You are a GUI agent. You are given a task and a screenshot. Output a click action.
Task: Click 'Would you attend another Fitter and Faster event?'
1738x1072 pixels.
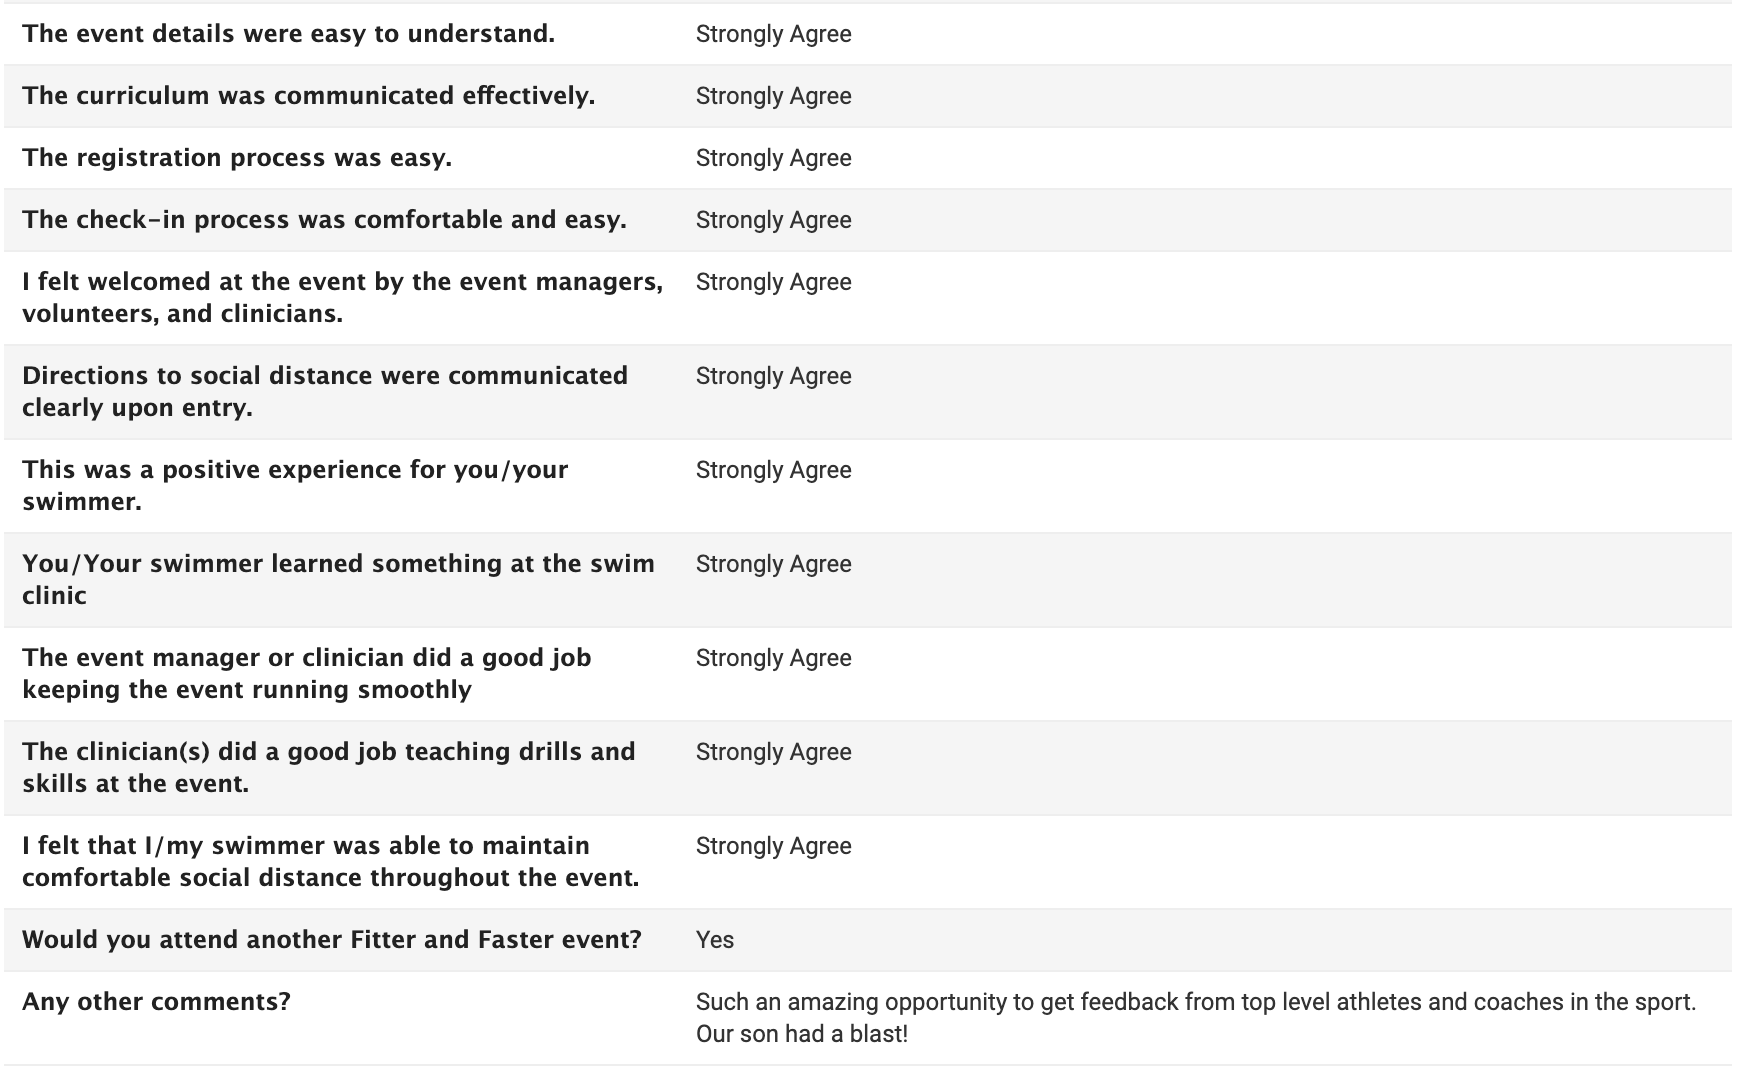[x=332, y=940]
